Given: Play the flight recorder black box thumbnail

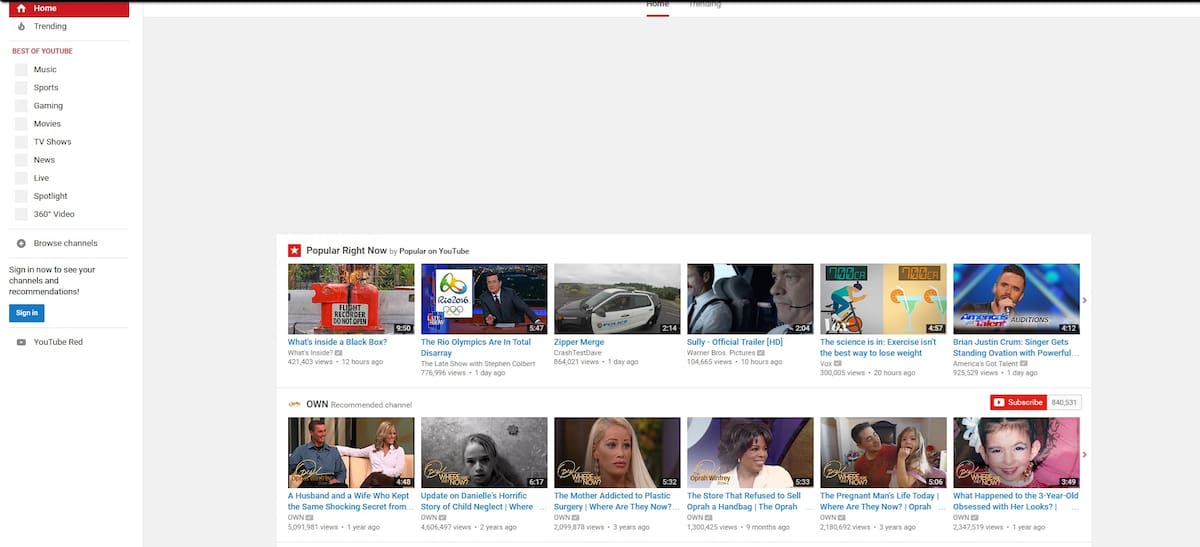Looking at the screenshot, I should point(351,299).
